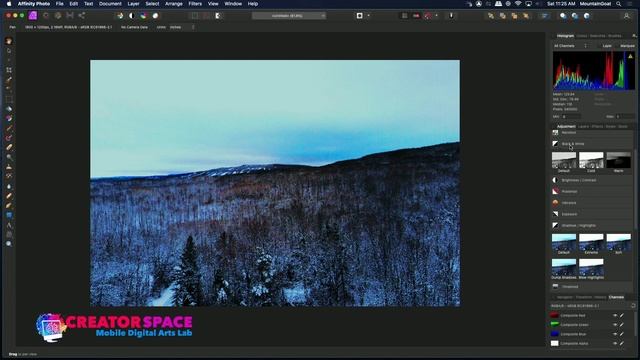The image size is (640, 360).
Task: Edit the Composite Blue channel (pencil icon)
Action: pos(622,334)
